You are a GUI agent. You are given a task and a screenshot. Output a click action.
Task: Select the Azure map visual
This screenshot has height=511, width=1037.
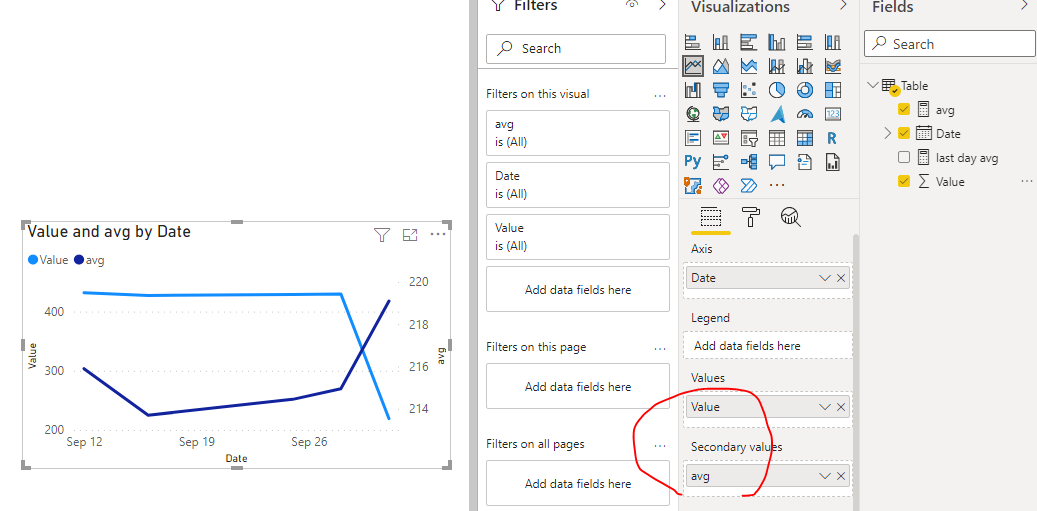click(x=776, y=114)
